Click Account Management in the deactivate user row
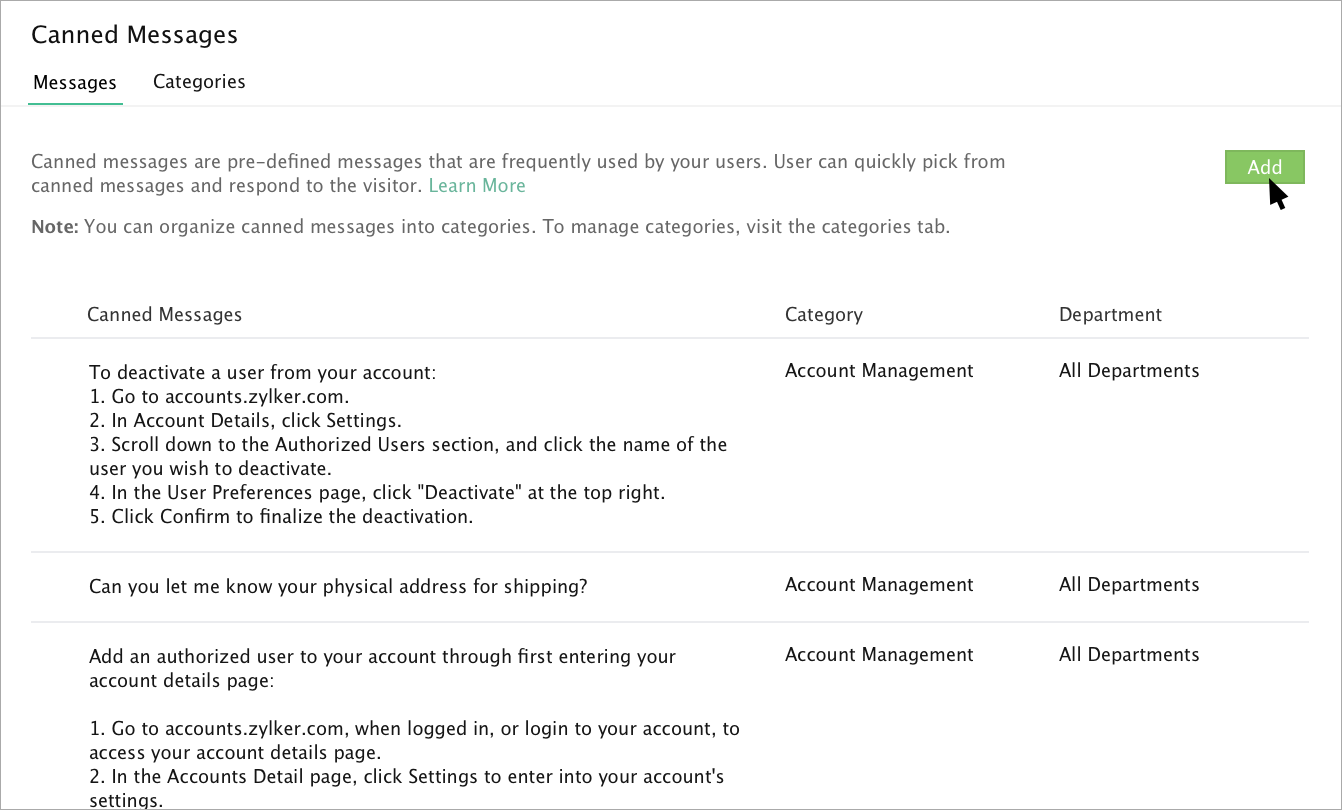Viewport: 1342px width, 810px height. 879,371
